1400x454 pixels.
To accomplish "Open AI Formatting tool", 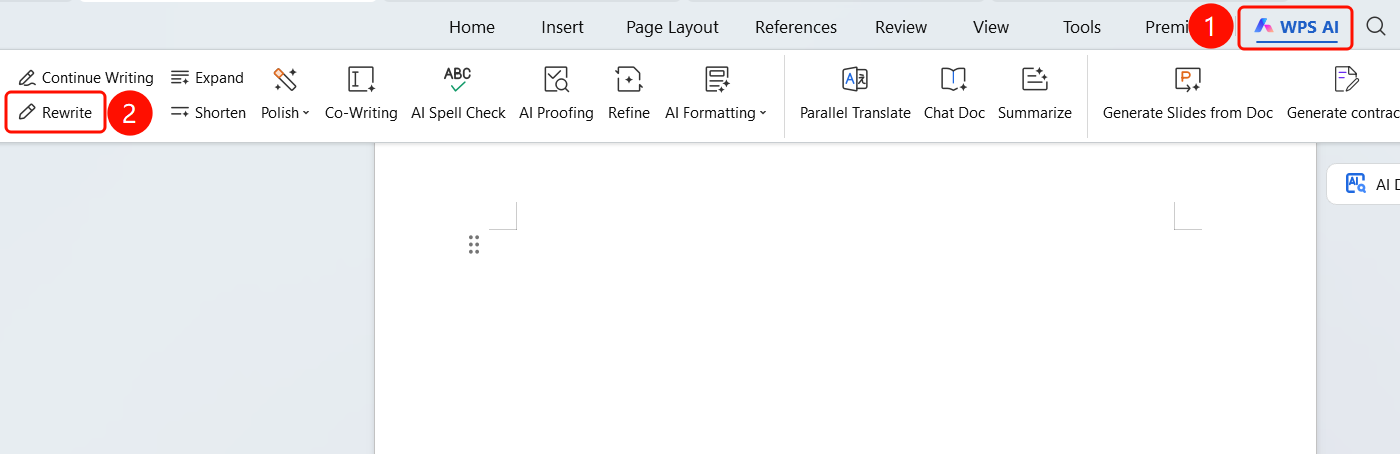I will [716, 94].
